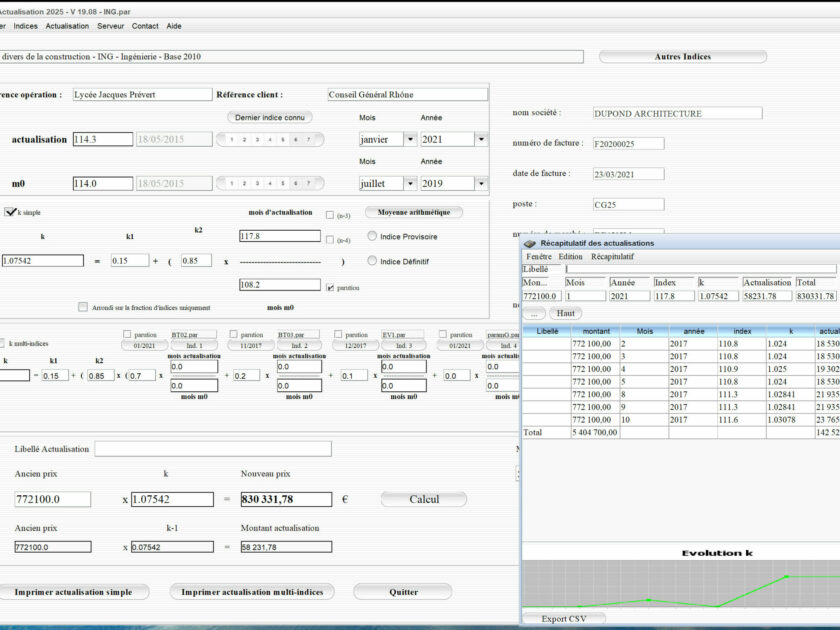Click the 12/2017 date button
840x630 pixels.
[x=355, y=346]
